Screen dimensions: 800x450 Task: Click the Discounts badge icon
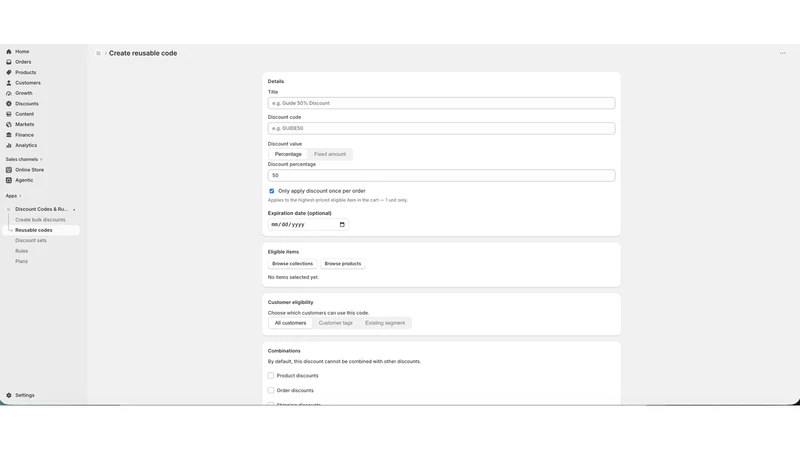click(x=9, y=104)
